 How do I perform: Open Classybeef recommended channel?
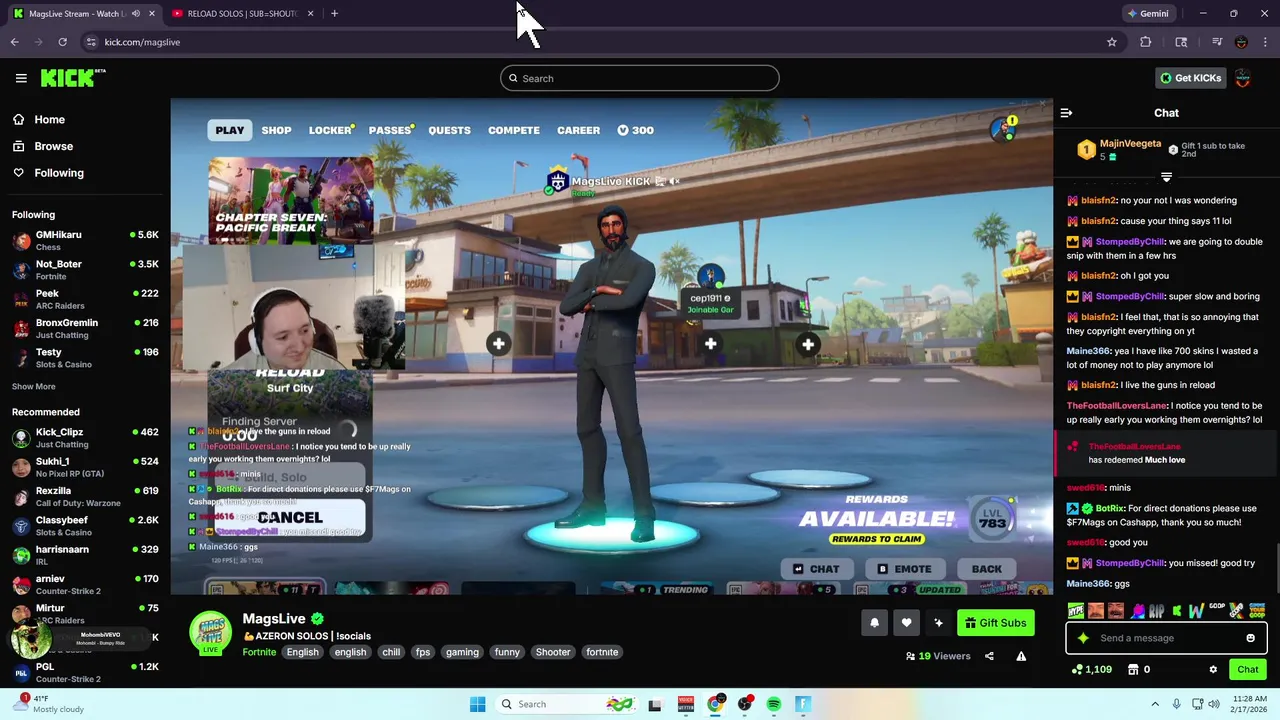(x=85, y=526)
